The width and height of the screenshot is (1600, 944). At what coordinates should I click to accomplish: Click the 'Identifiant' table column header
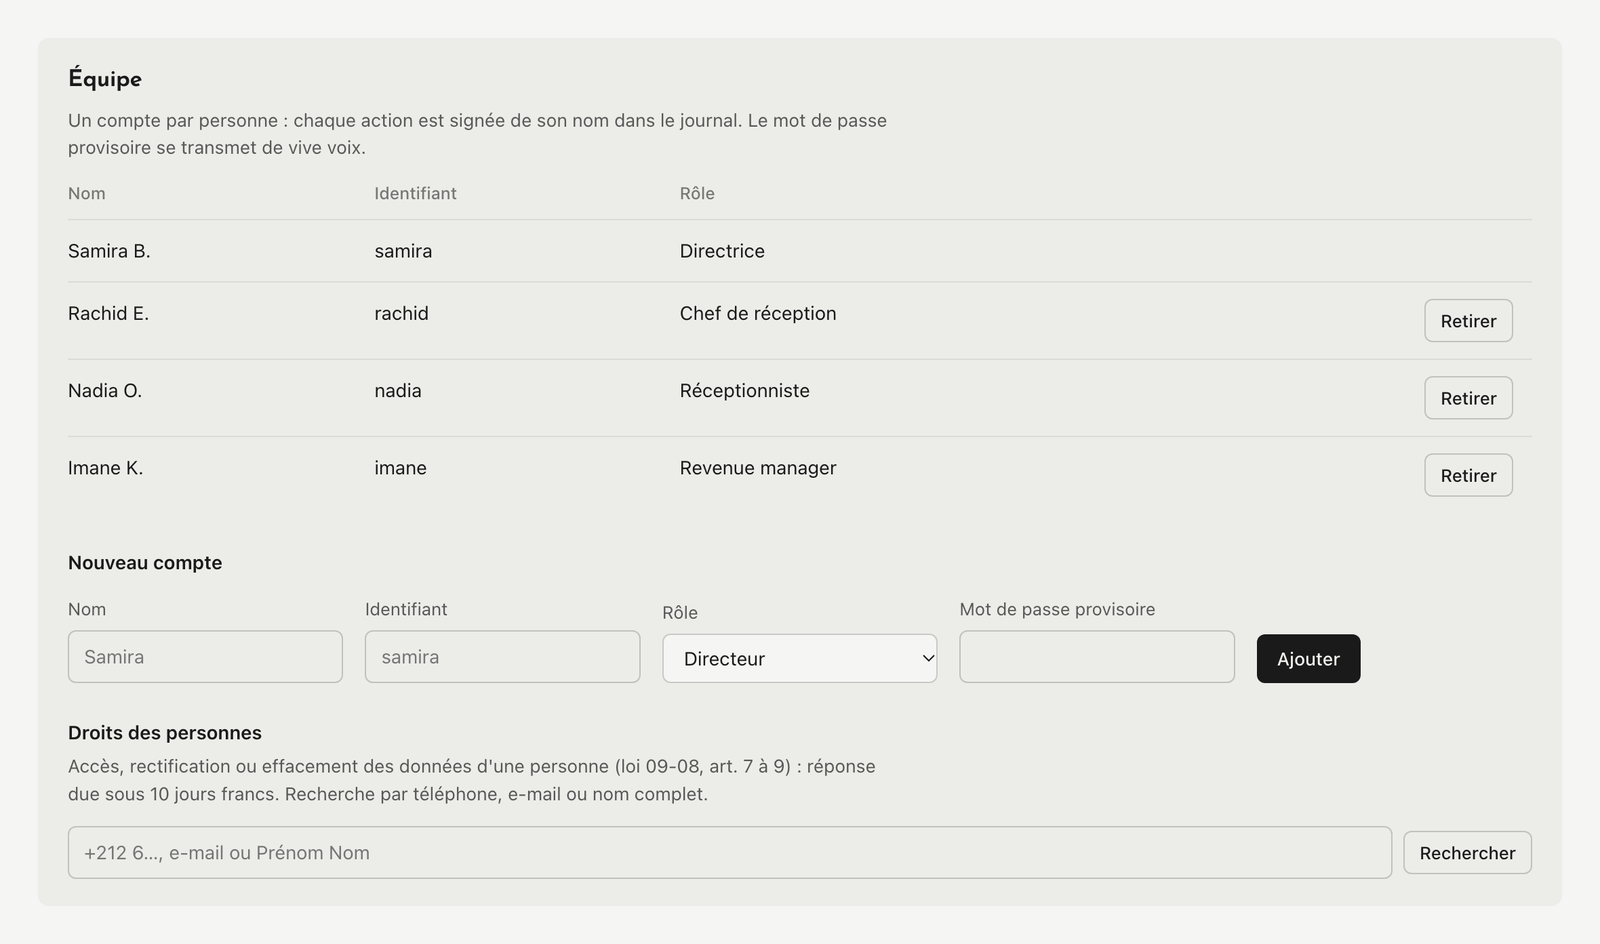point(415,193)
